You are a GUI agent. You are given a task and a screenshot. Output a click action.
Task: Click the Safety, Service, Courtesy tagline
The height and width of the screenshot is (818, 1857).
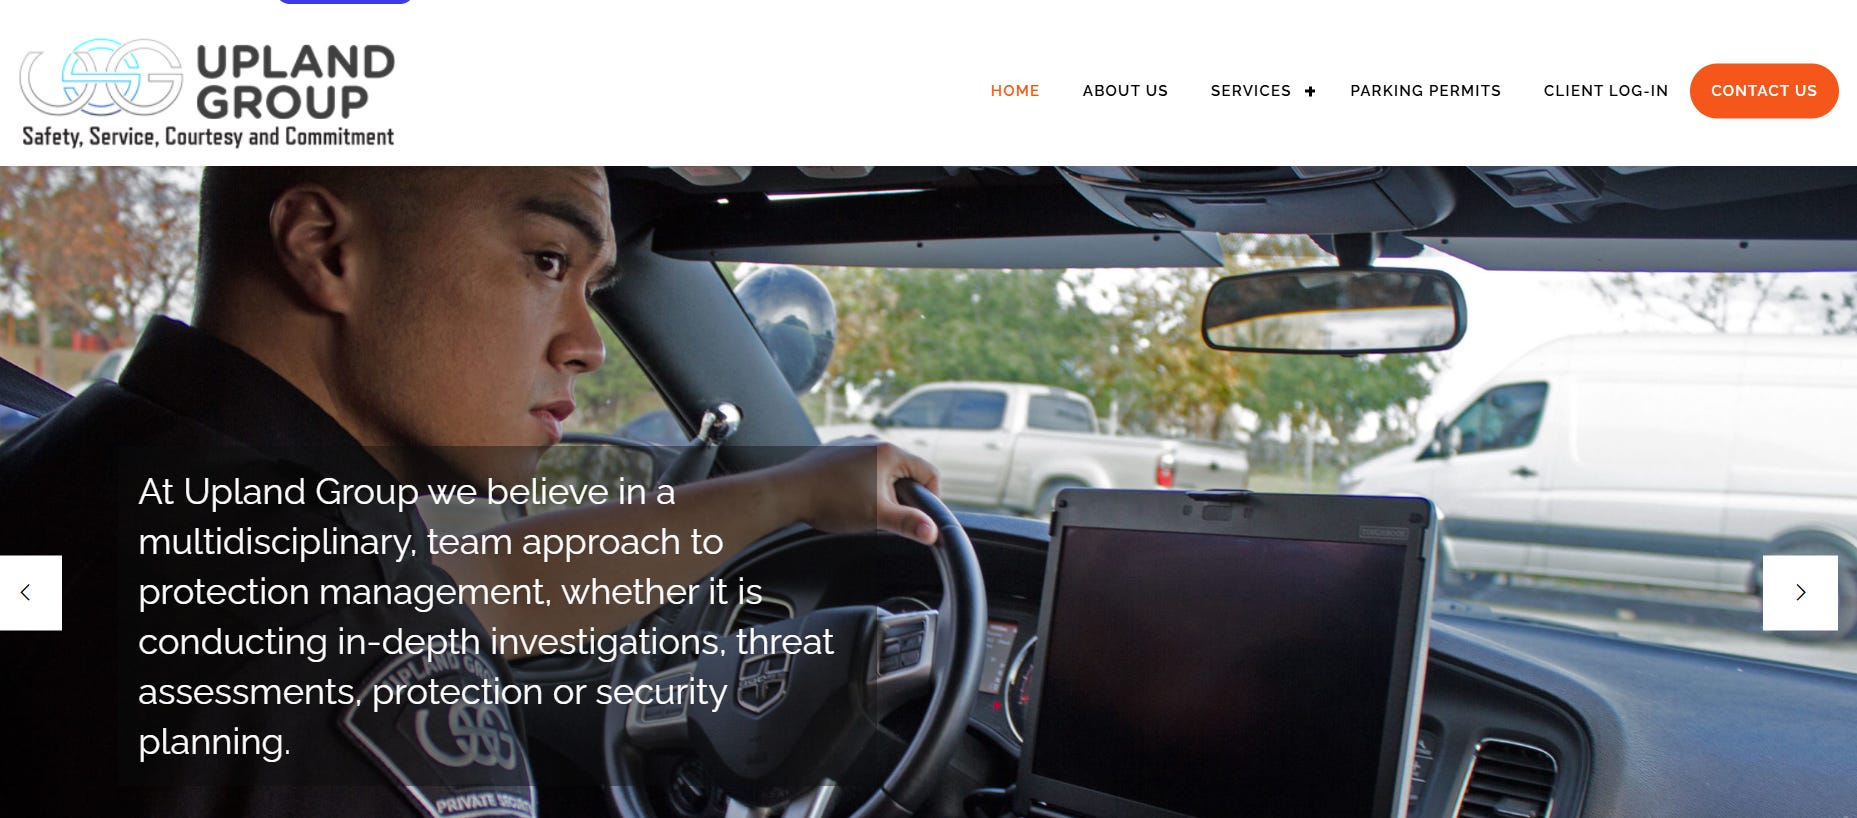208,137
